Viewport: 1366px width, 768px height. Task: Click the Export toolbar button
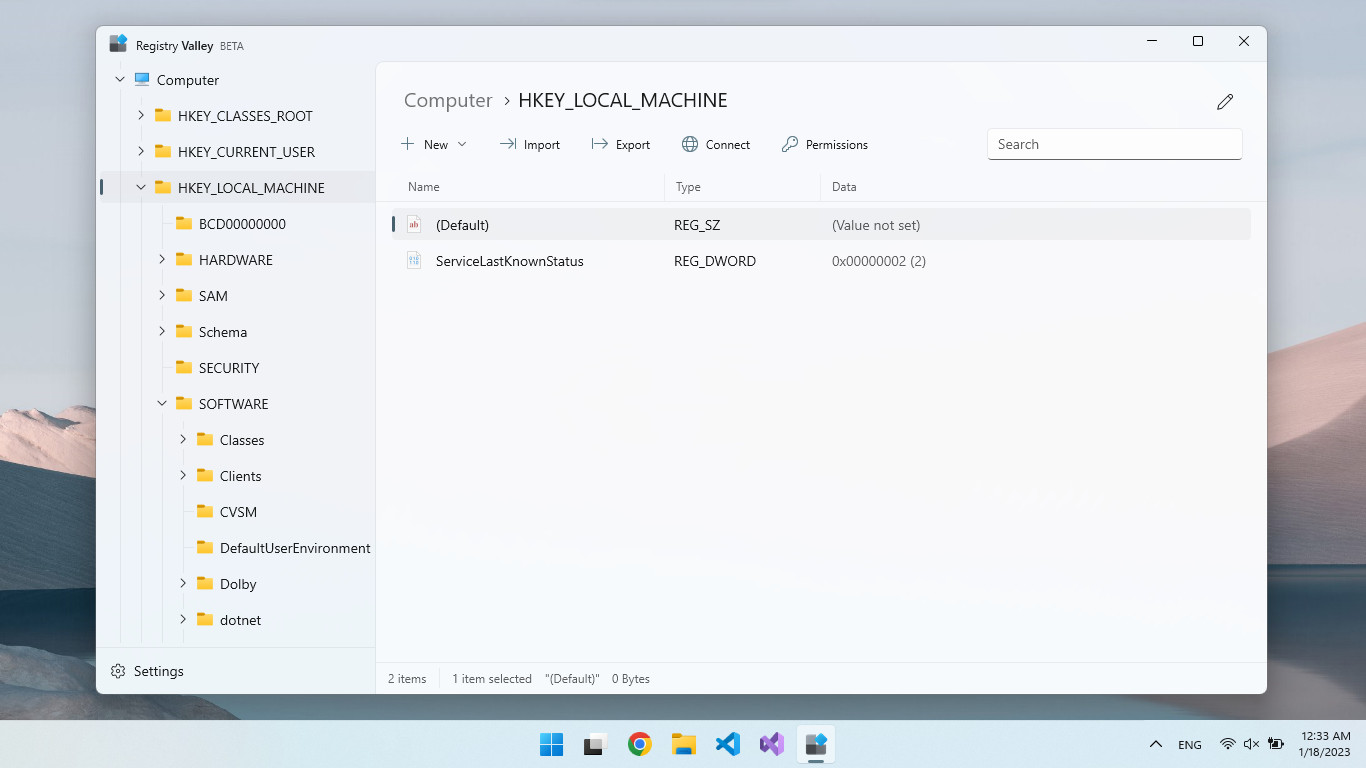[621, 145]
